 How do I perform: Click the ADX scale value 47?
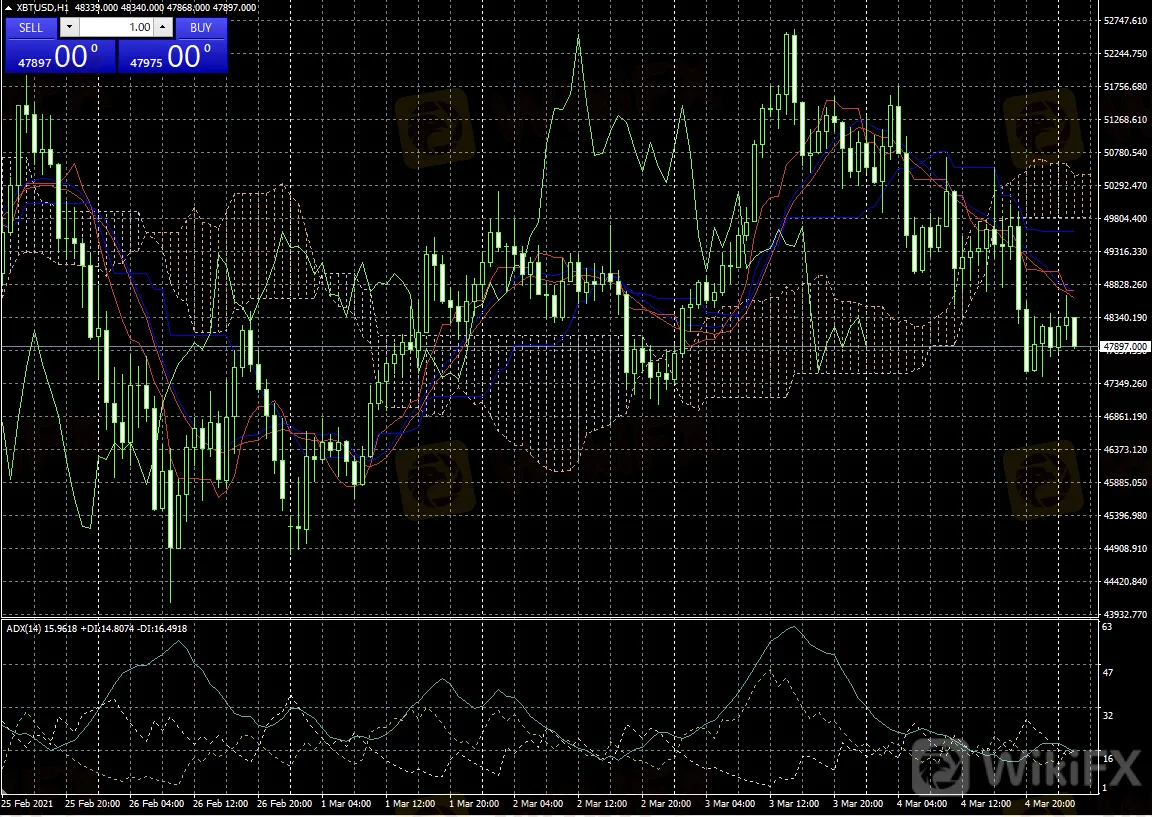pyautogui.click(x=1107, y=672)
